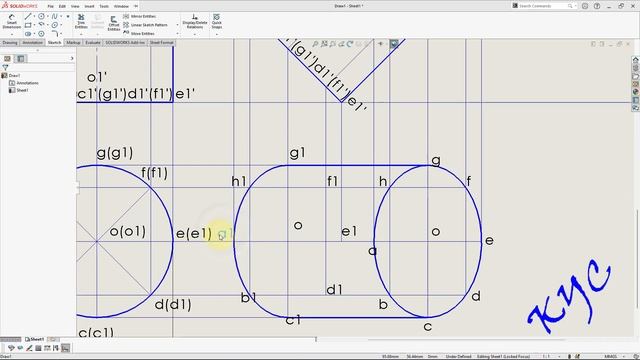
Task: Switch to the Markup tab
Action: 73,42
